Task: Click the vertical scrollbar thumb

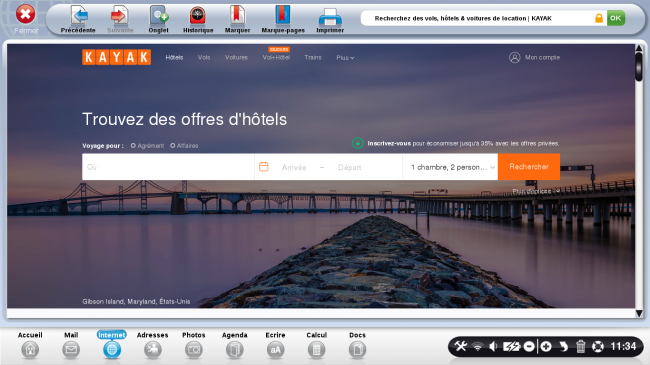Action: click(x=639, y=67)
